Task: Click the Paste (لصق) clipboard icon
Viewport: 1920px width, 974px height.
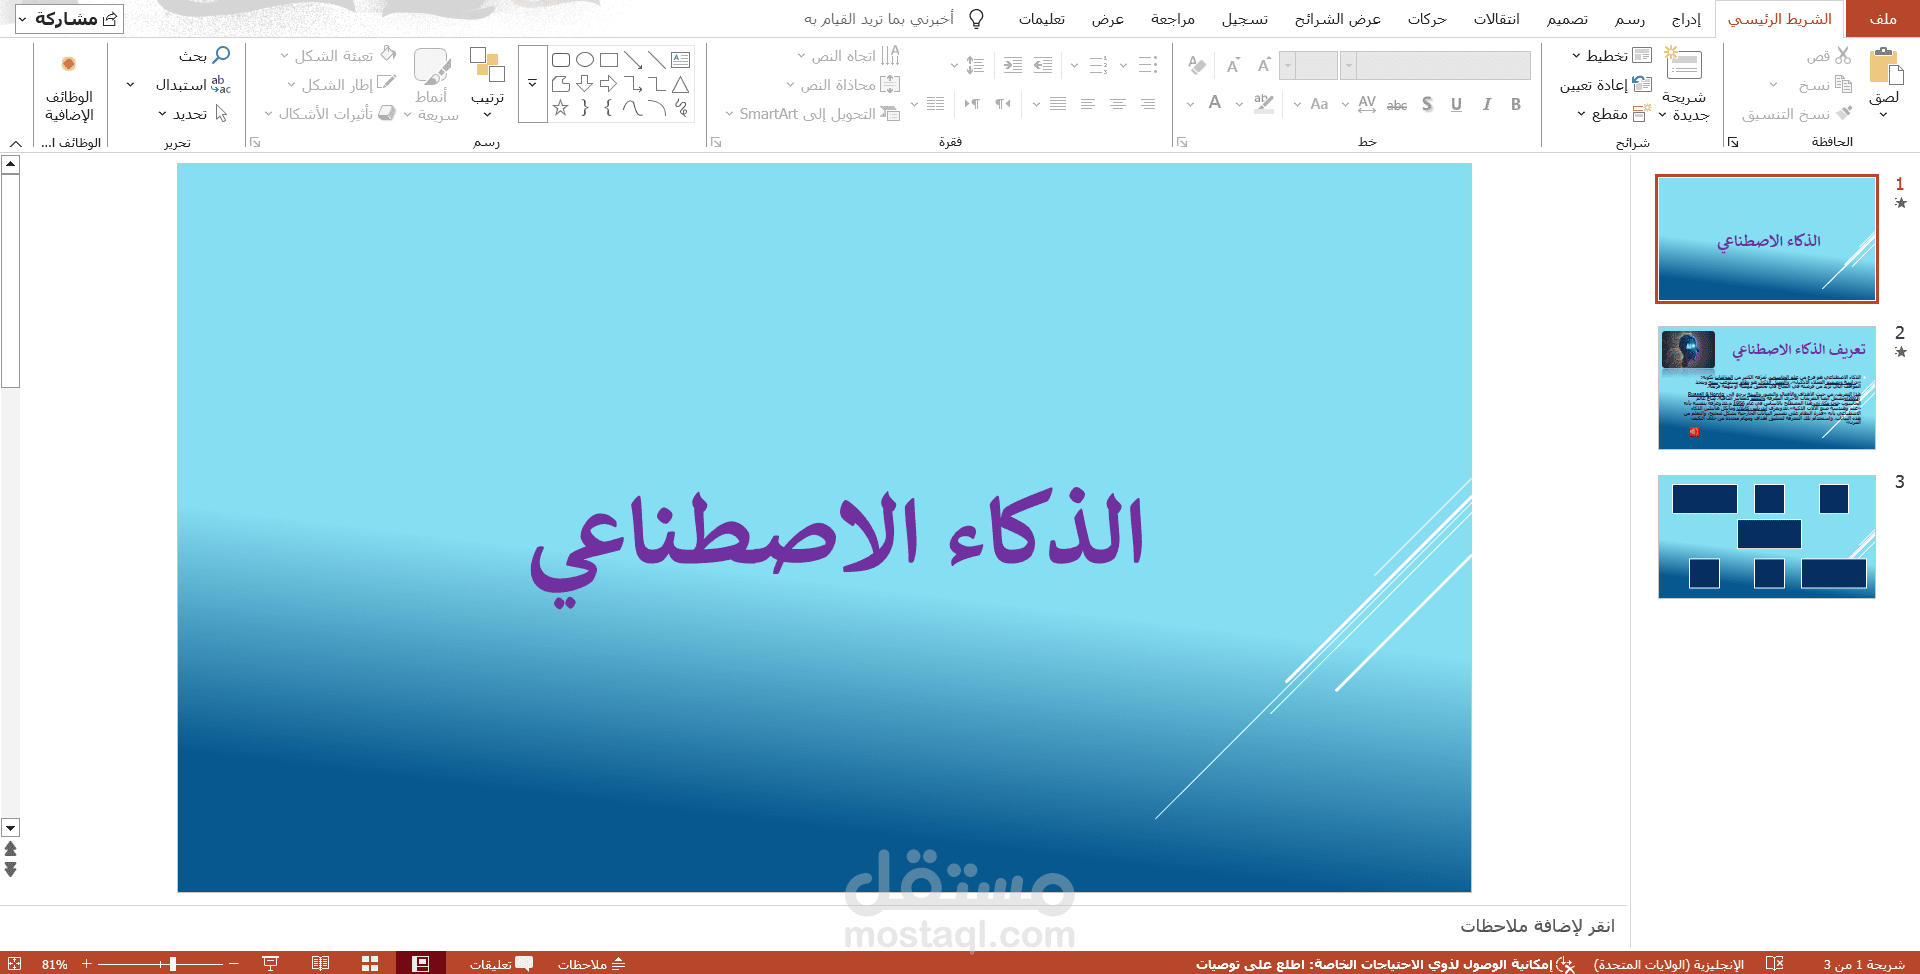Action: (x=1885, y=66)
